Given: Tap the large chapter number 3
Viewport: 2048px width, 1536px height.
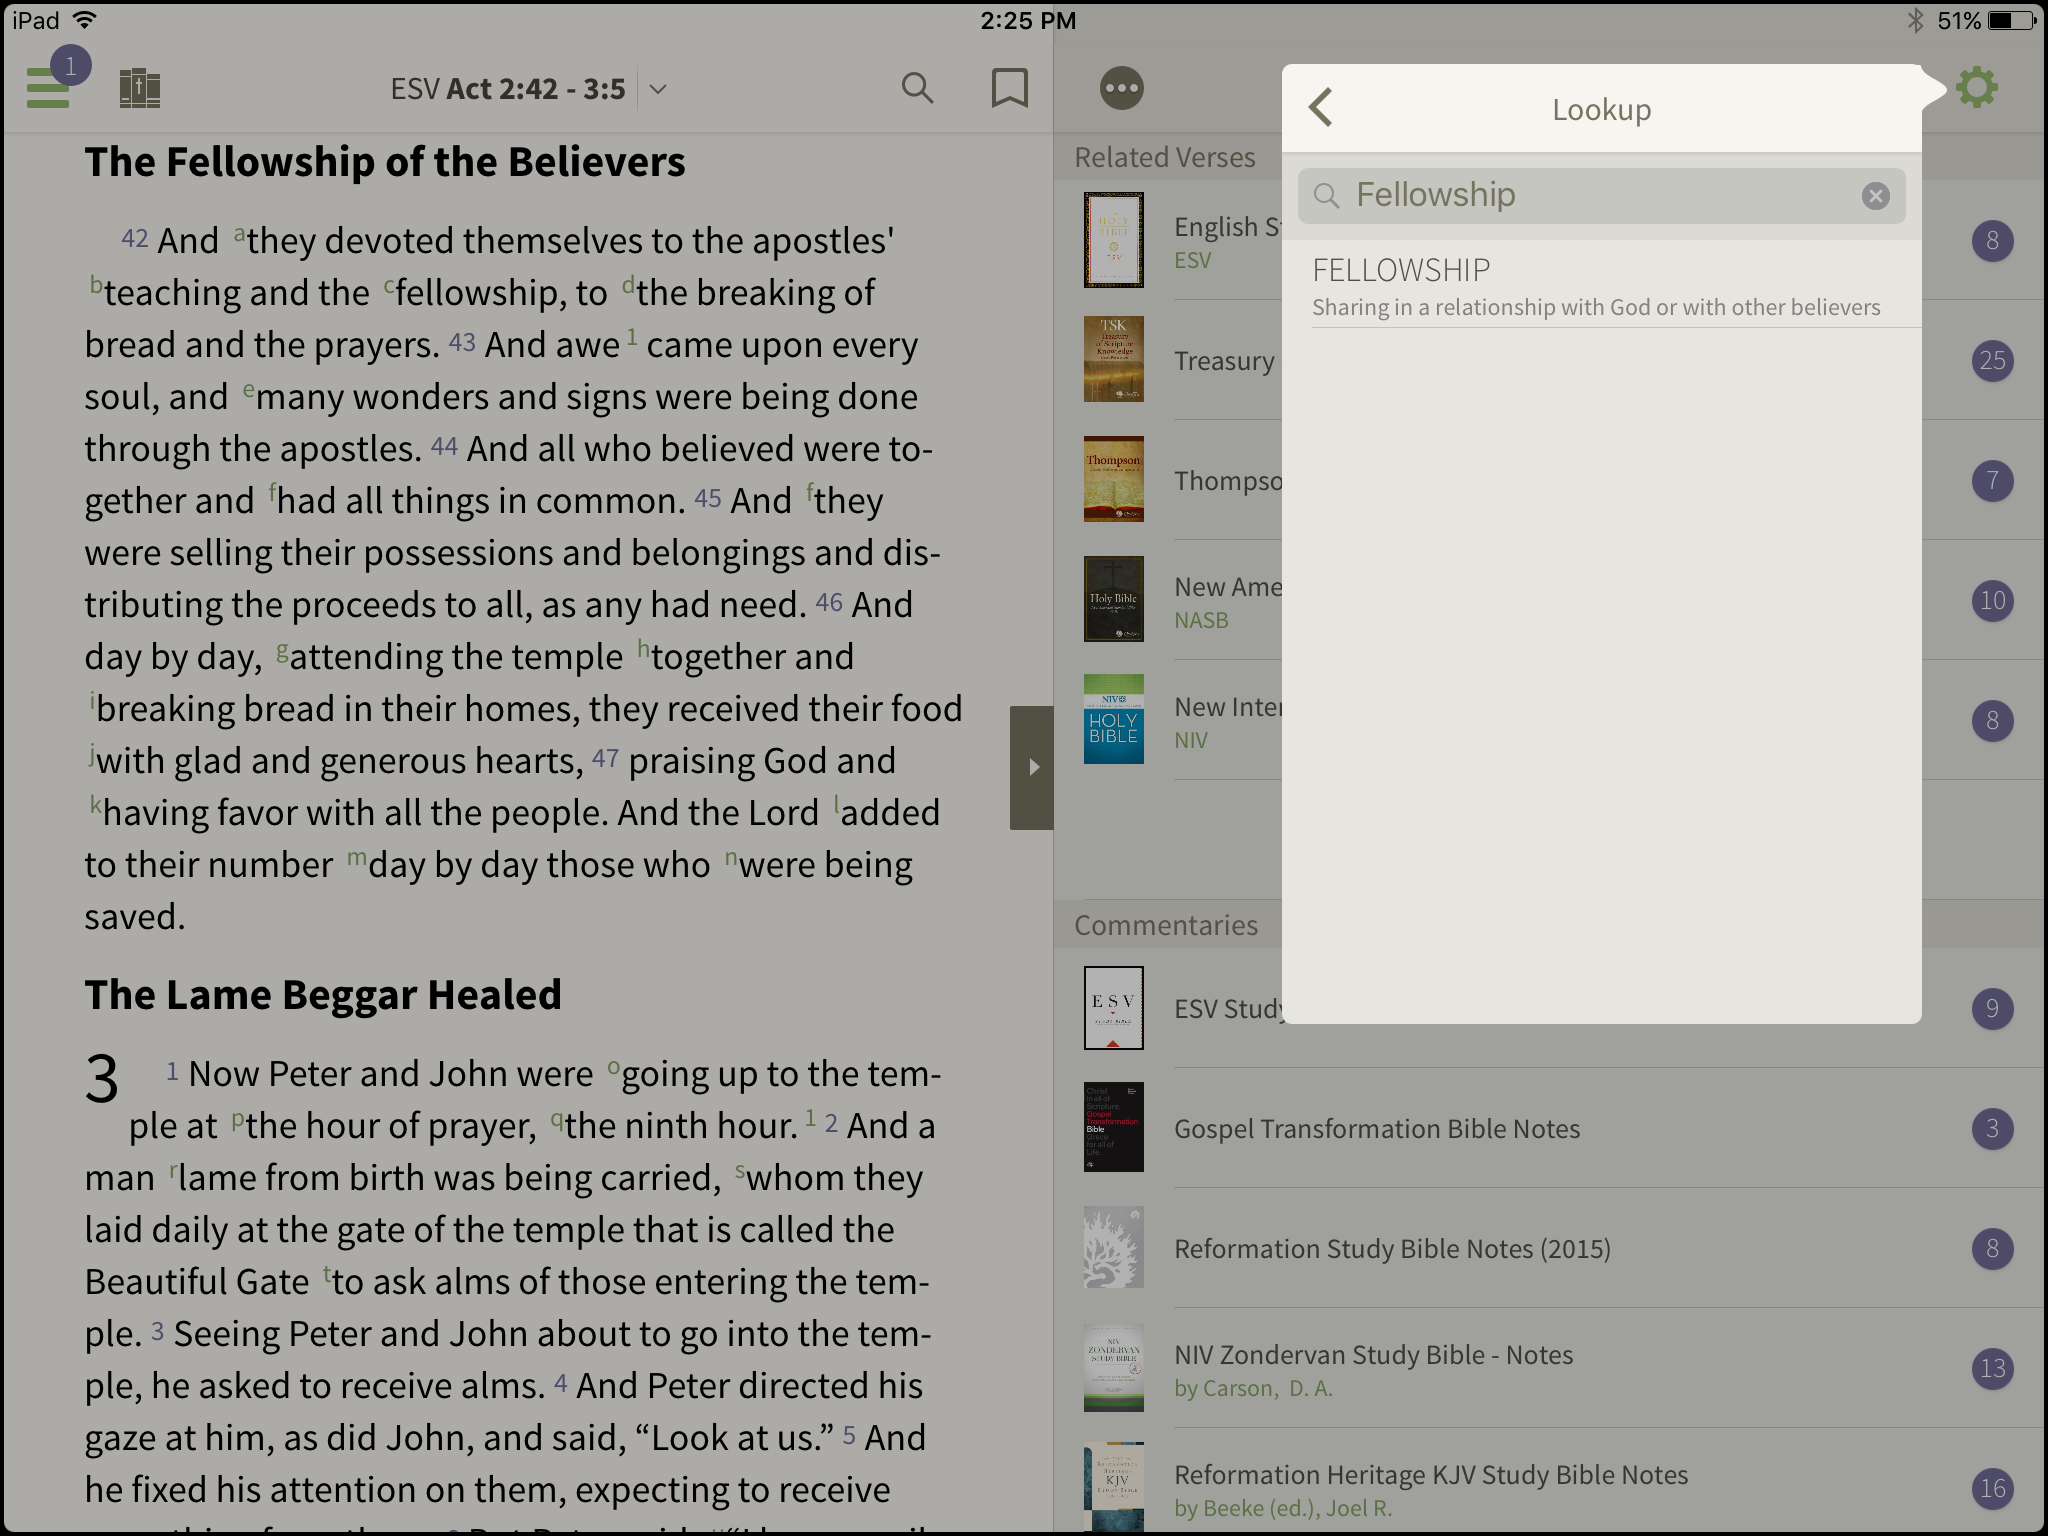Looking at the screenshot, I should pyautogui.click(x=102, y=1080).
